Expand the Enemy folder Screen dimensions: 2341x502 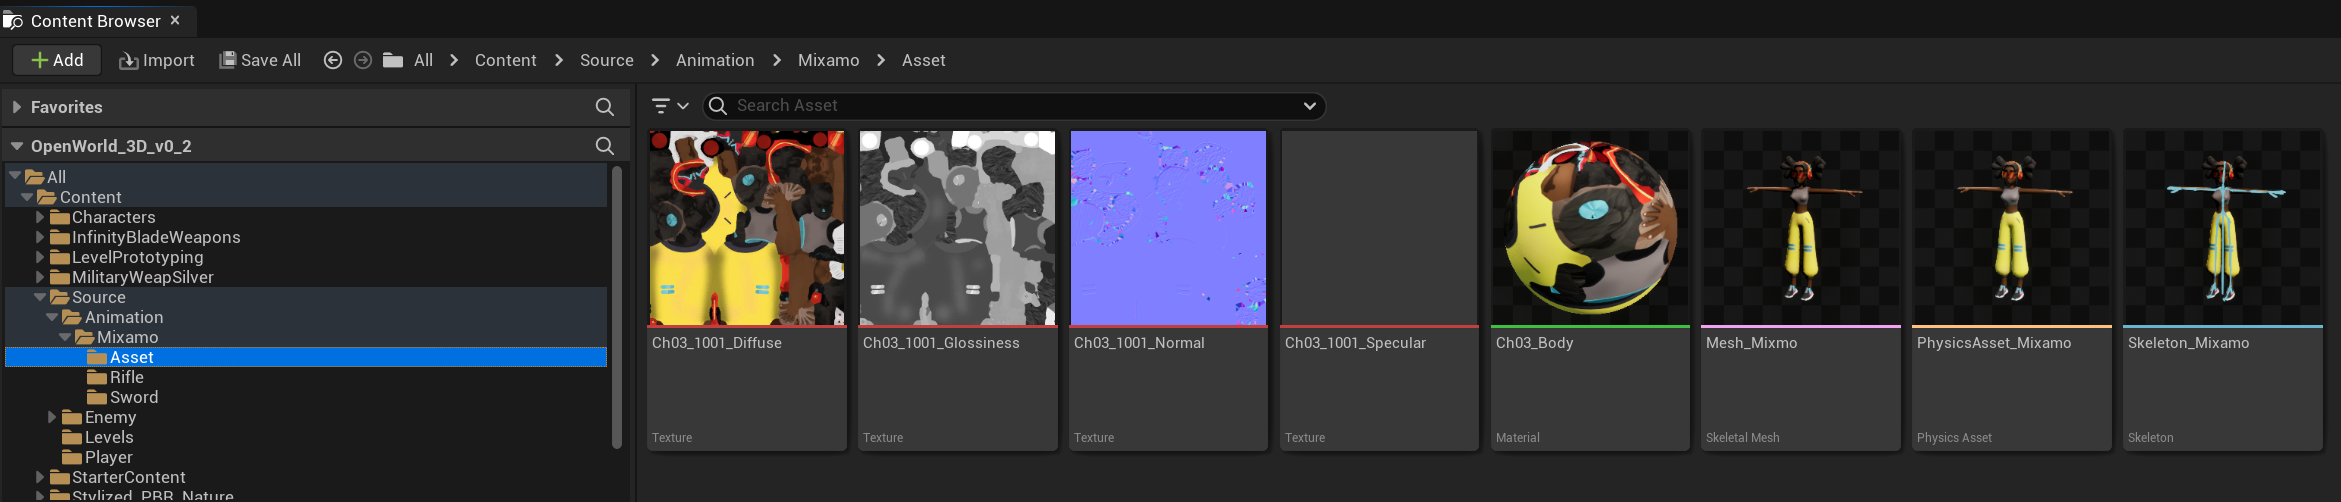(x=52, y=417)
